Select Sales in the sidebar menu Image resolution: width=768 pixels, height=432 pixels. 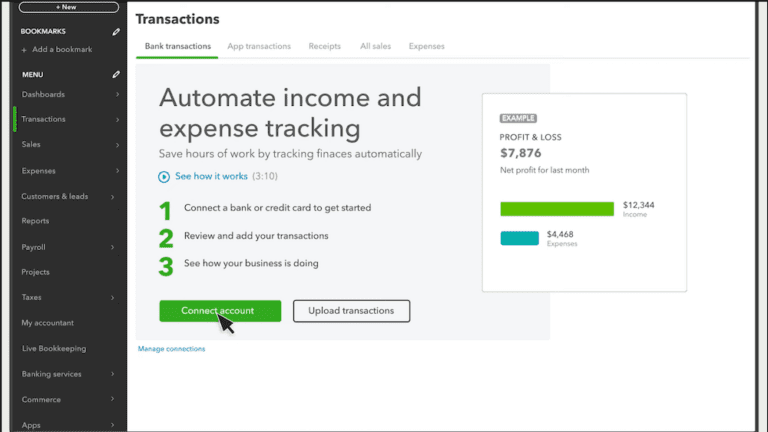(31, 144)
